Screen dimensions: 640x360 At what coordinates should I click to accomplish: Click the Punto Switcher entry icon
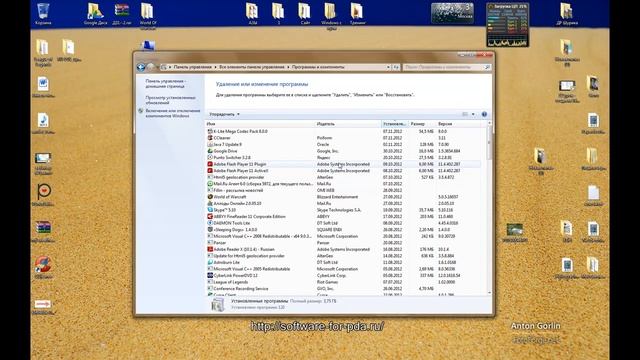pos(210,158)
